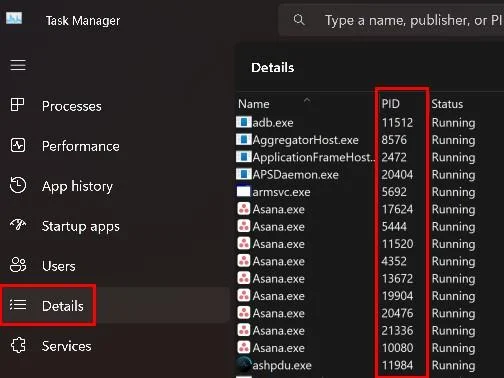This screenshot has width=504, height=378.
Task: Select the adb.exe process name
Action: pyautogui.click(x=273, y=123)
